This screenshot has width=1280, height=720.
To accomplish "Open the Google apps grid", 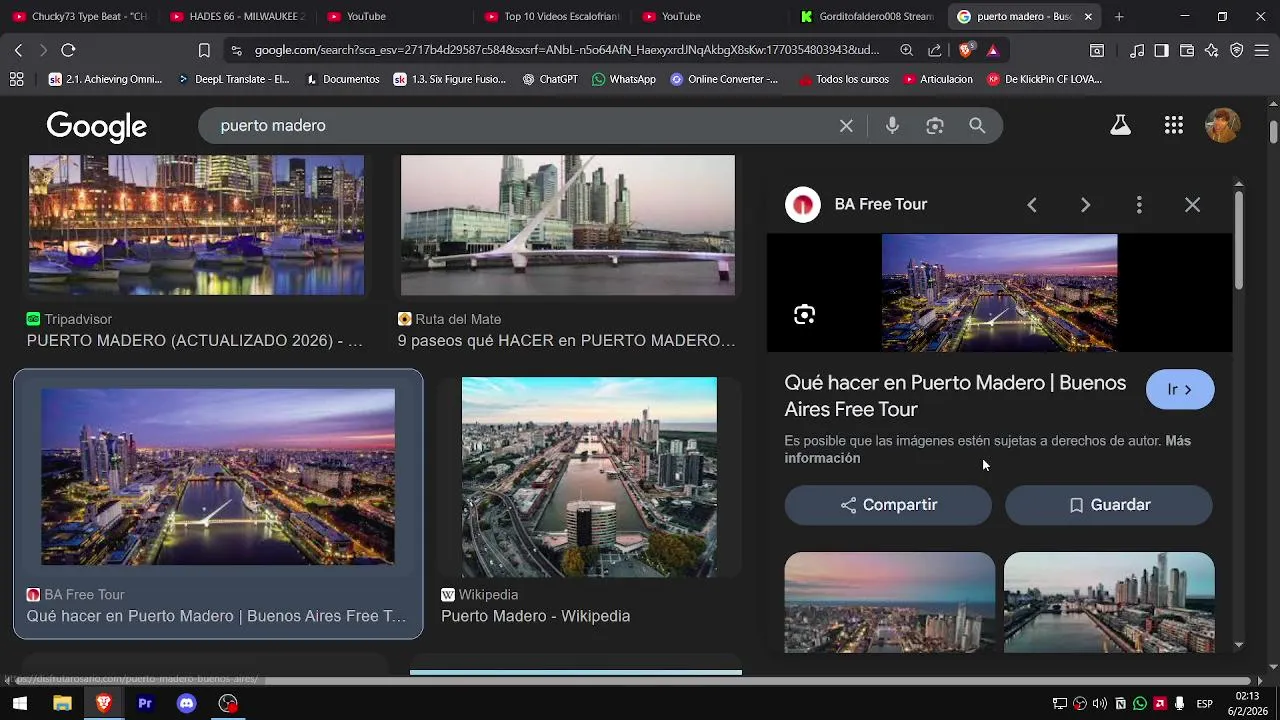I will point(1174,125).
